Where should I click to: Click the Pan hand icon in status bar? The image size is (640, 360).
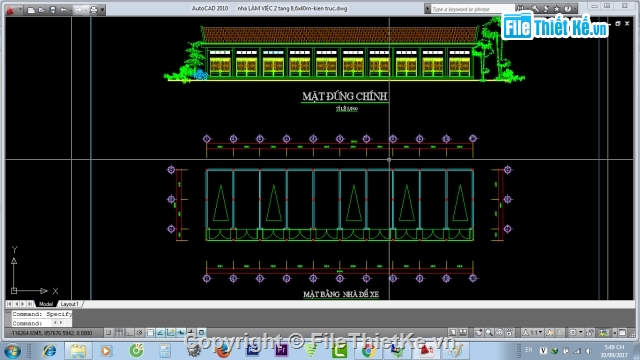pos(478,333)
